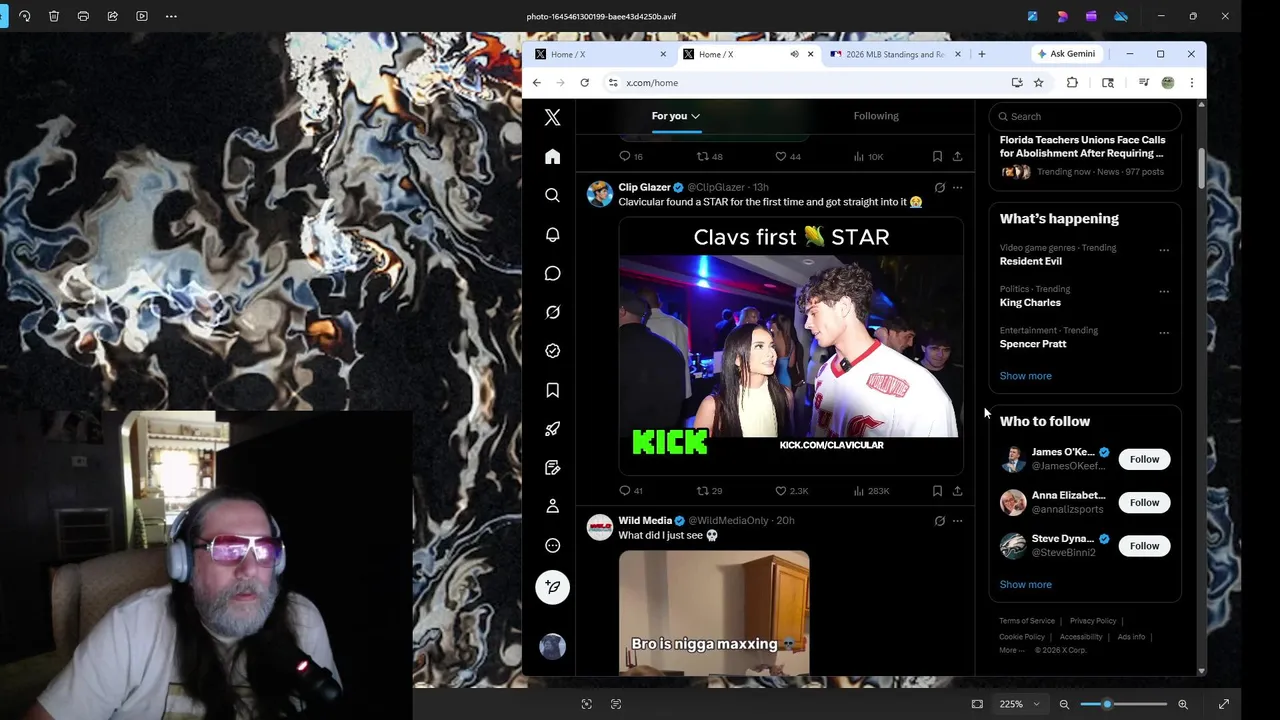
Task: Click the zoom in magnifier icon
Action: [1183, 704]
